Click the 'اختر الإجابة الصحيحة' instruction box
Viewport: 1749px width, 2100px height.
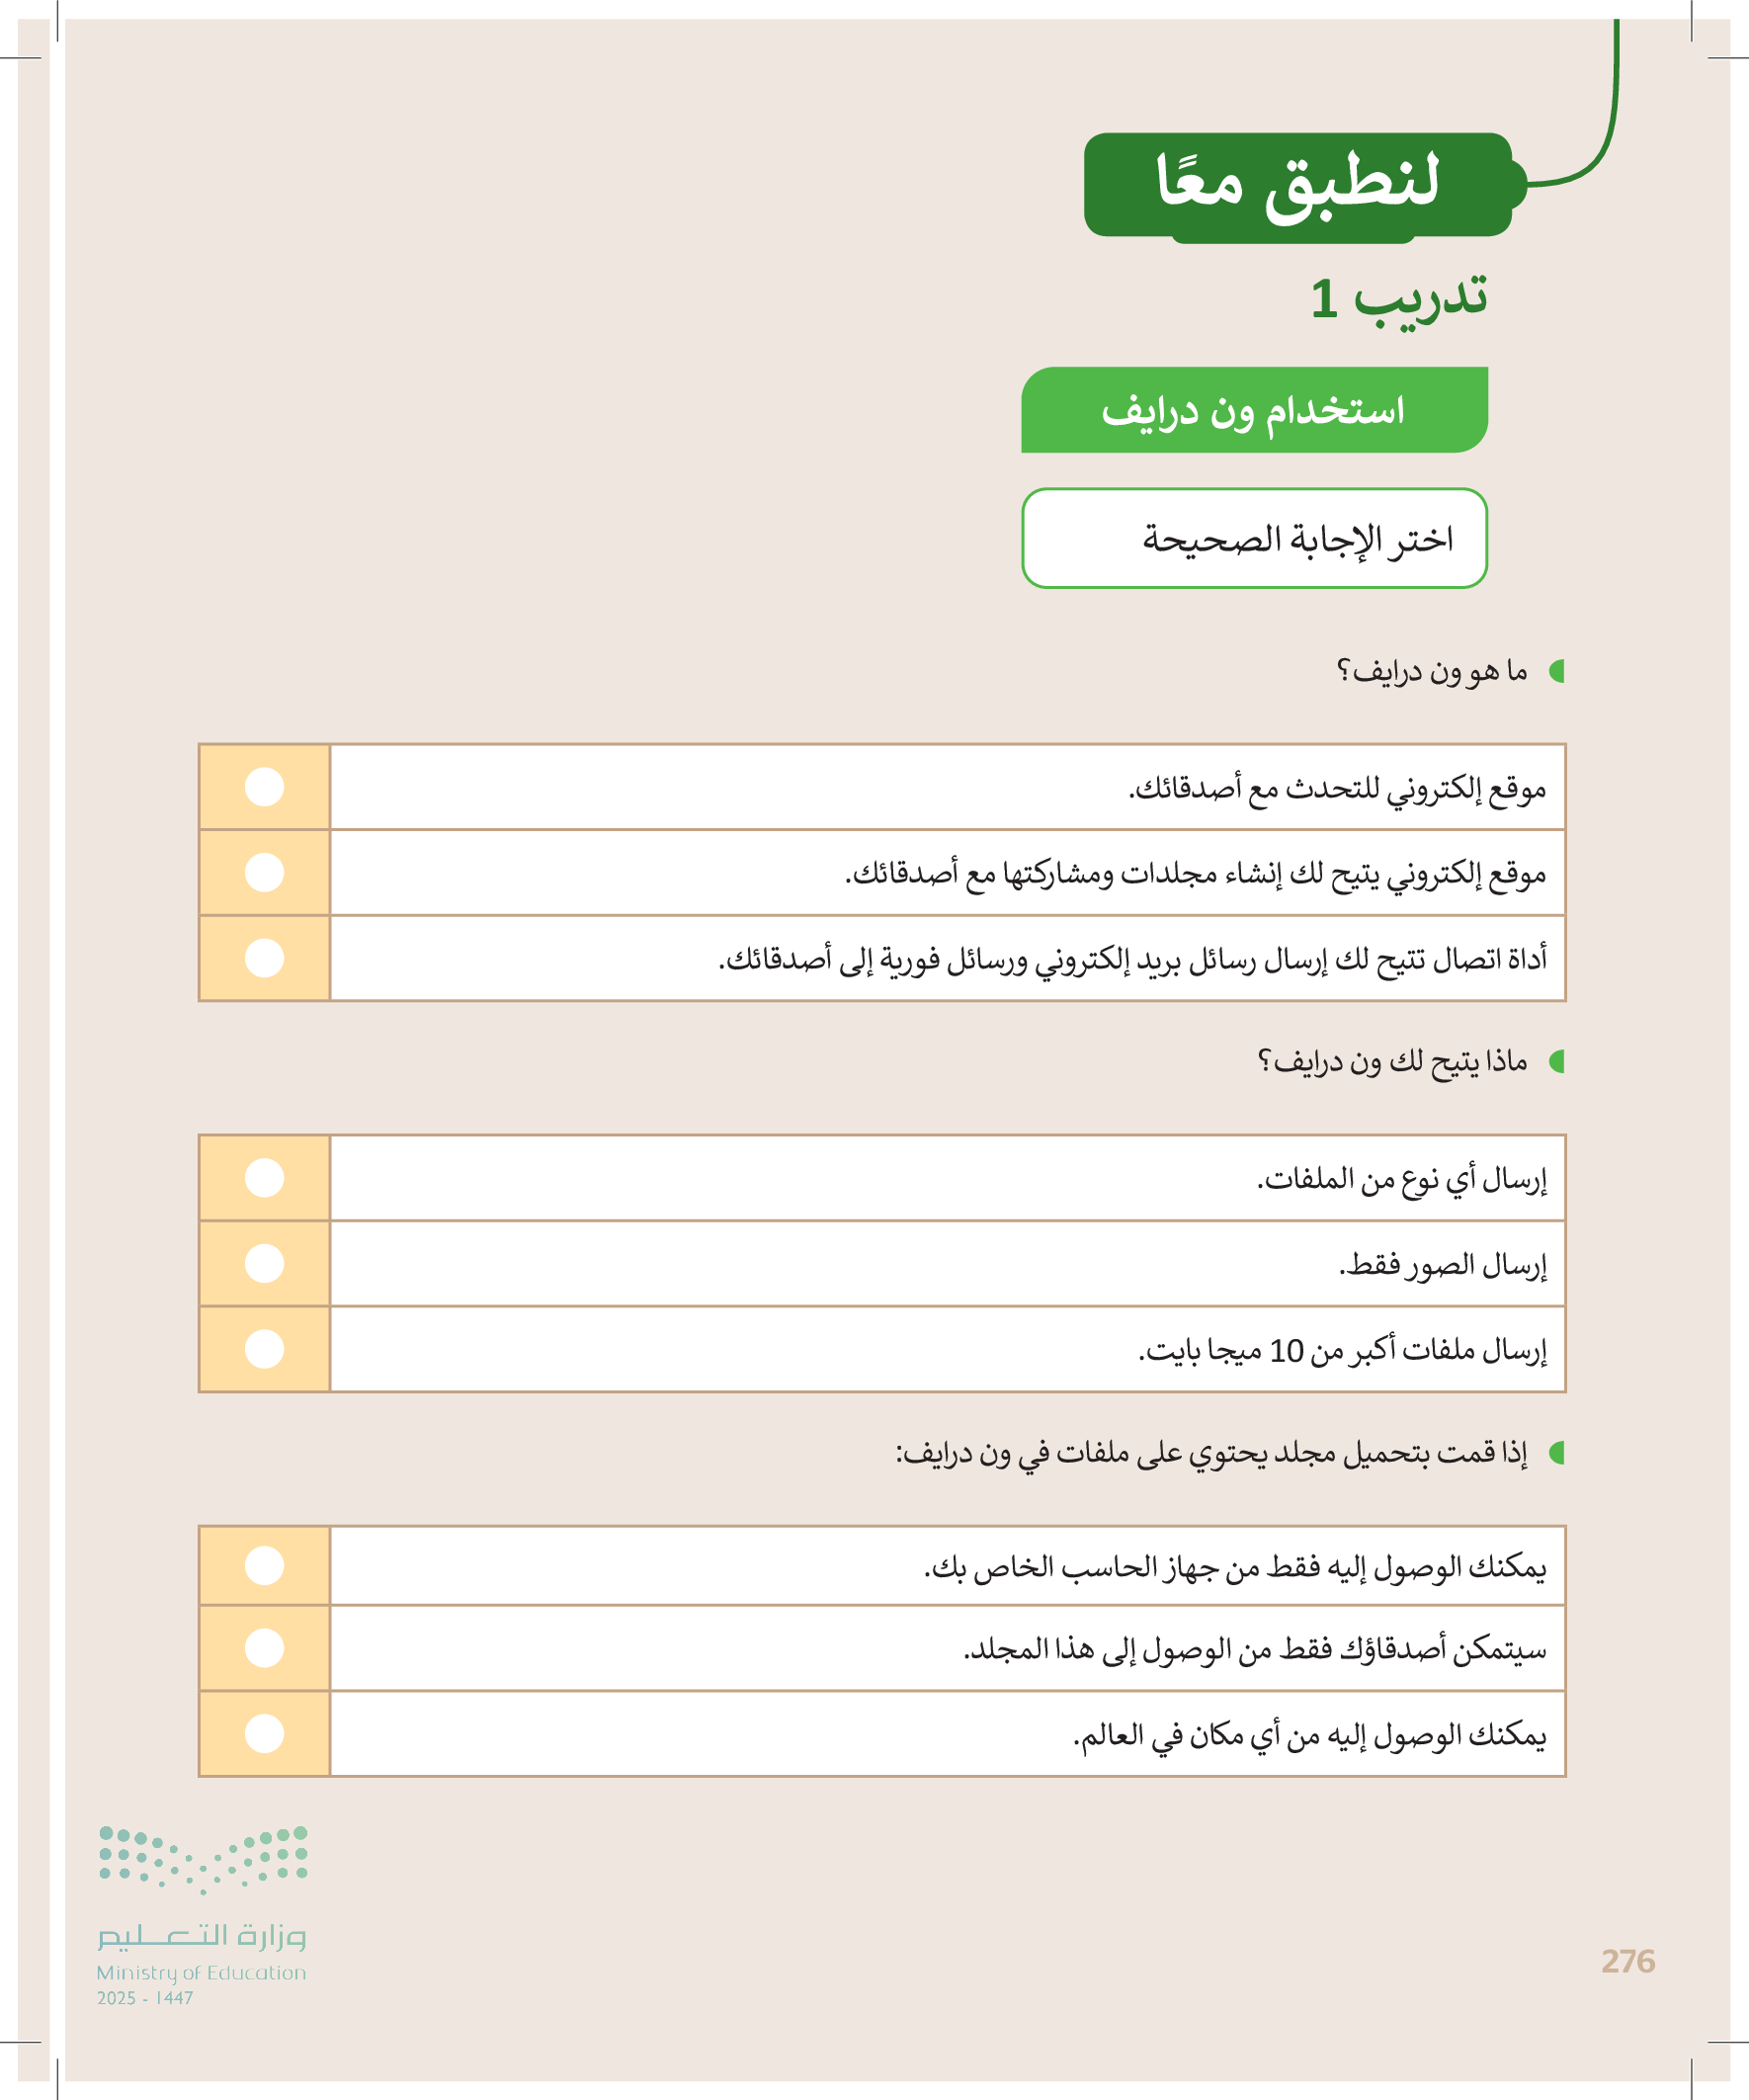(x=1254, y=539)
